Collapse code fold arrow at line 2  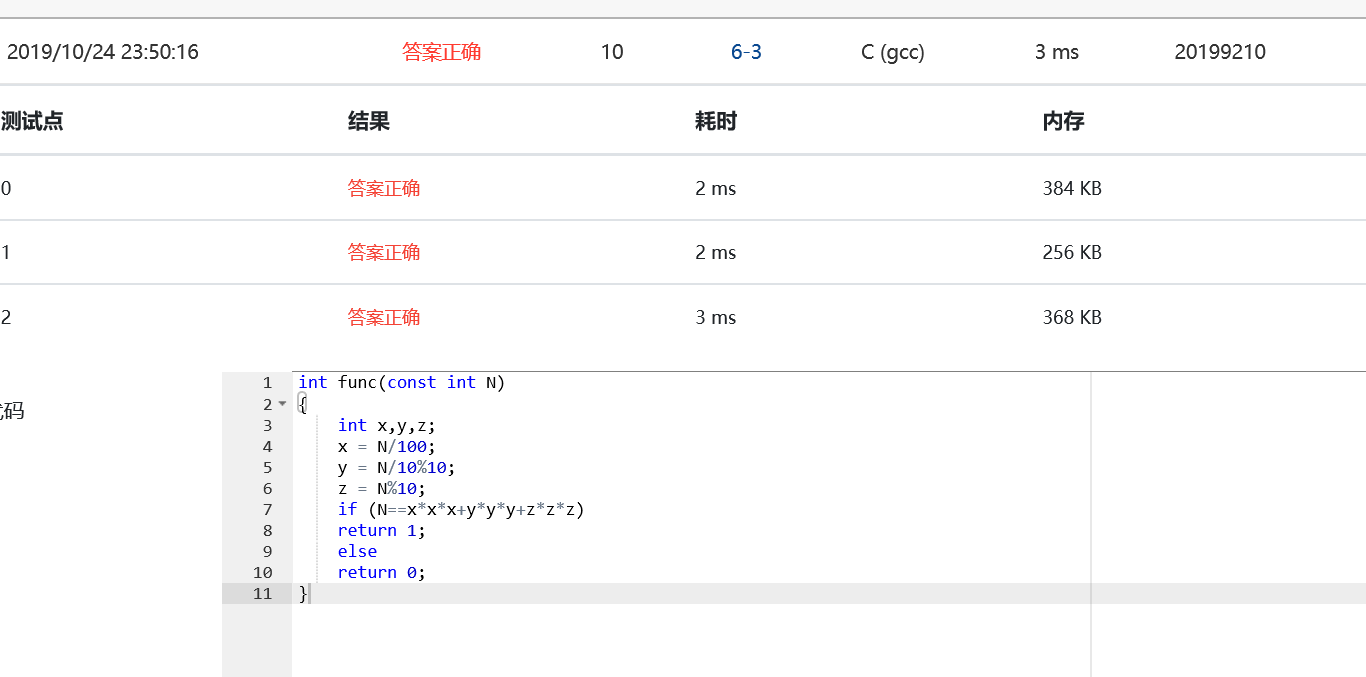coord(282,404)
